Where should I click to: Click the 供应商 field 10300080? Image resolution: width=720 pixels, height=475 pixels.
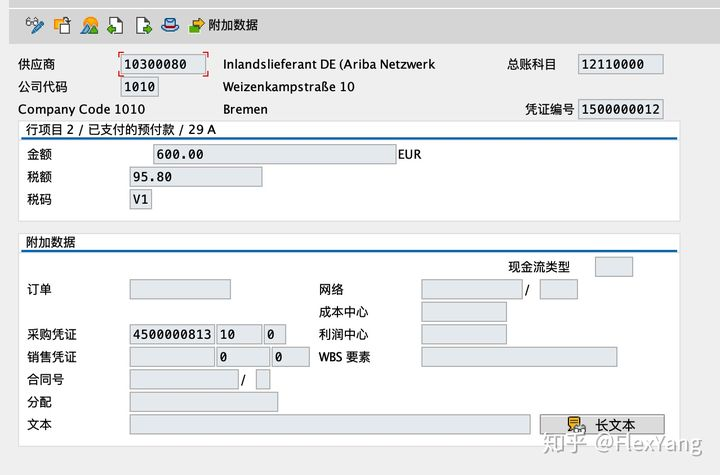(163, 64)
